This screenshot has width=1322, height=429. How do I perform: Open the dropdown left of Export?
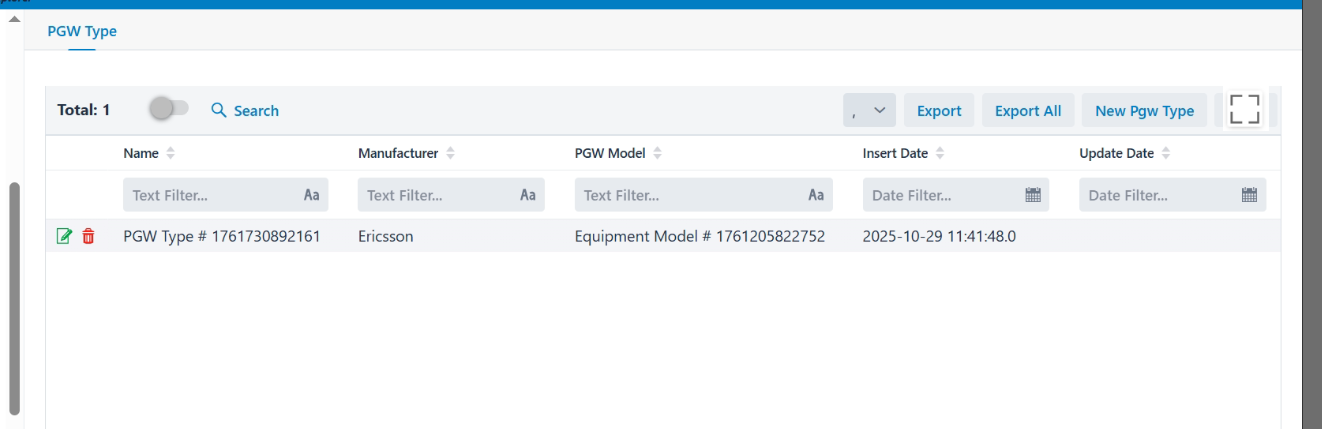click(869, 111)
